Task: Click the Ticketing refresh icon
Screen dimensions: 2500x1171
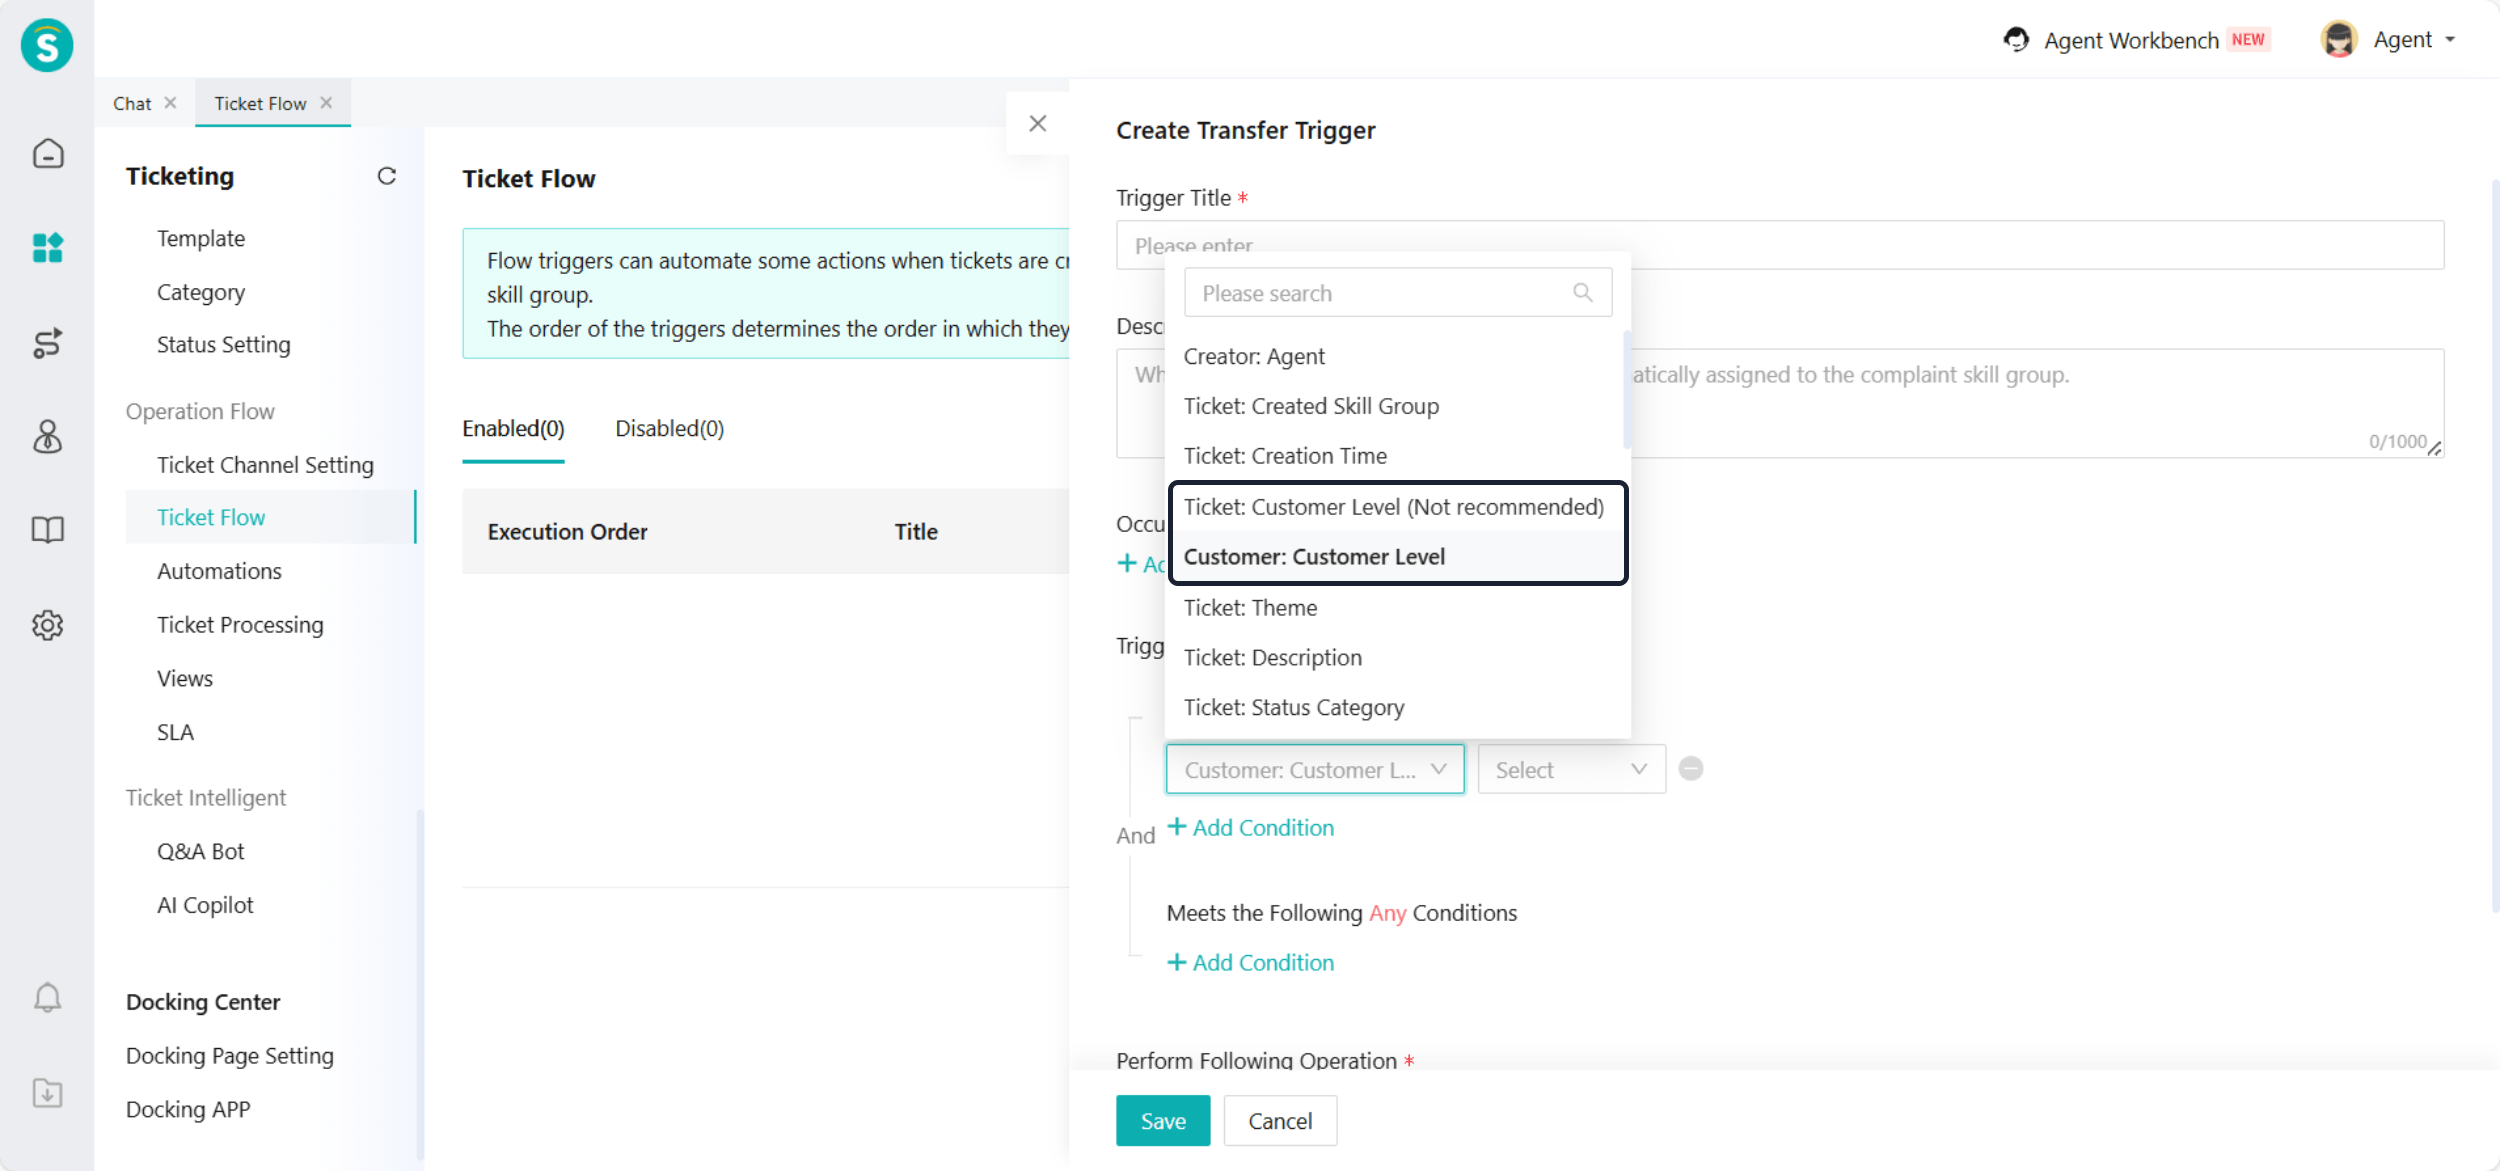Action: click(x=386, y=176)
